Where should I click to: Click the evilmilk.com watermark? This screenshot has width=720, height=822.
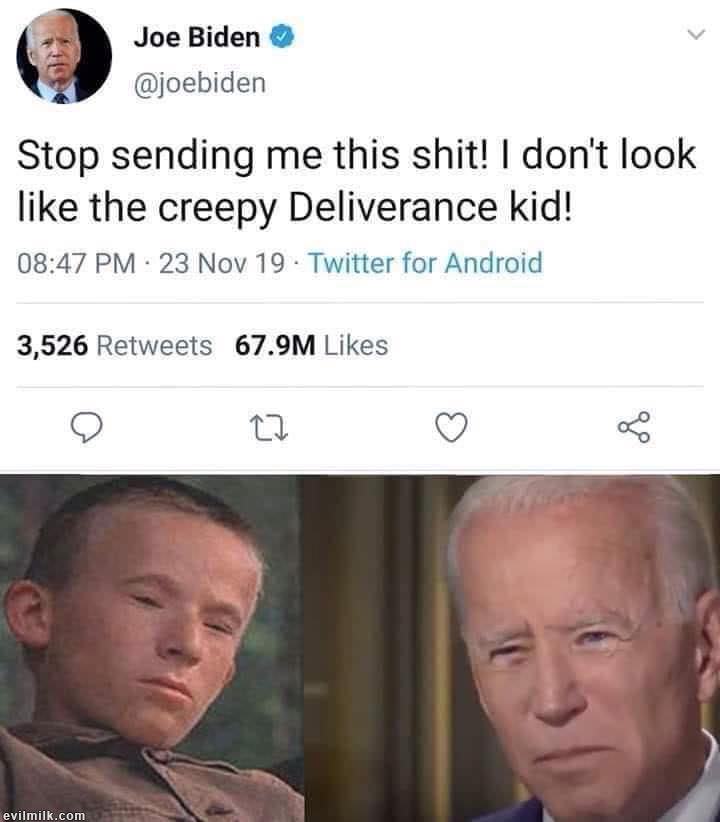pyautogui.click(x=44, y=815)
